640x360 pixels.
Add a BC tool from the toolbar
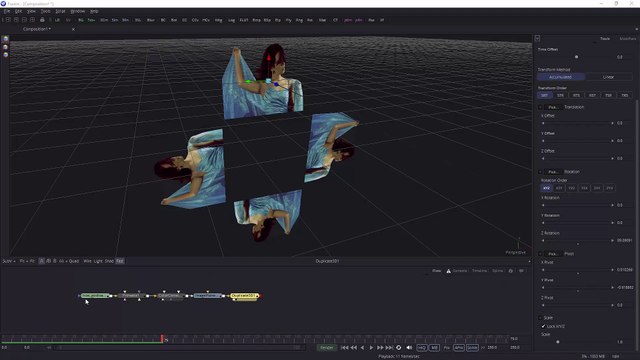[x=163, y=20]
